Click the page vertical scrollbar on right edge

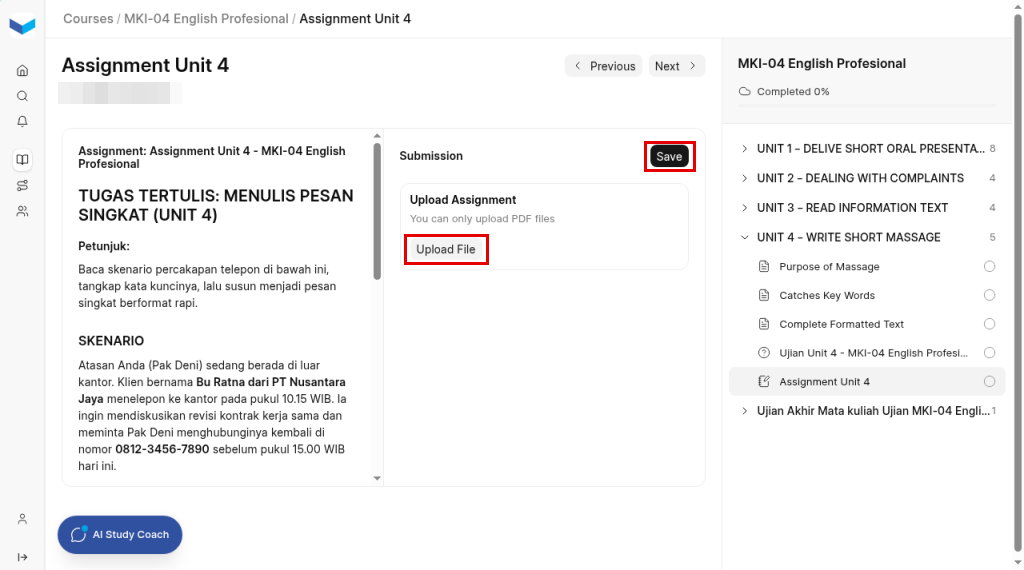coord(1017,281)
